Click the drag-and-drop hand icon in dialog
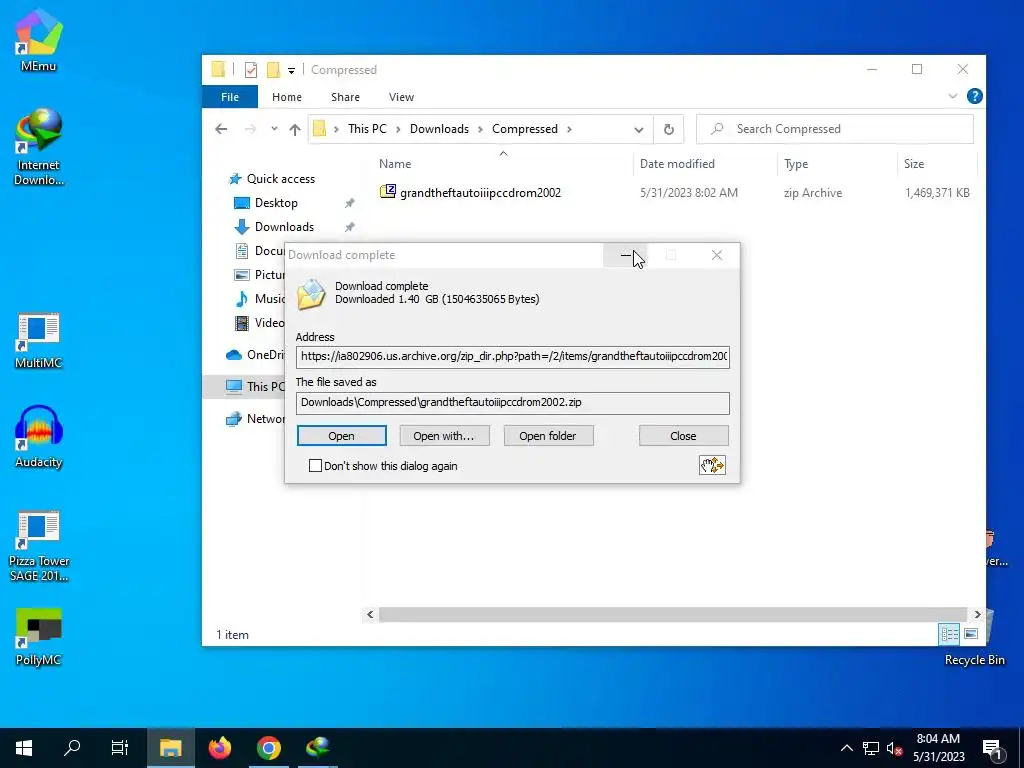 tap(712, 465)
